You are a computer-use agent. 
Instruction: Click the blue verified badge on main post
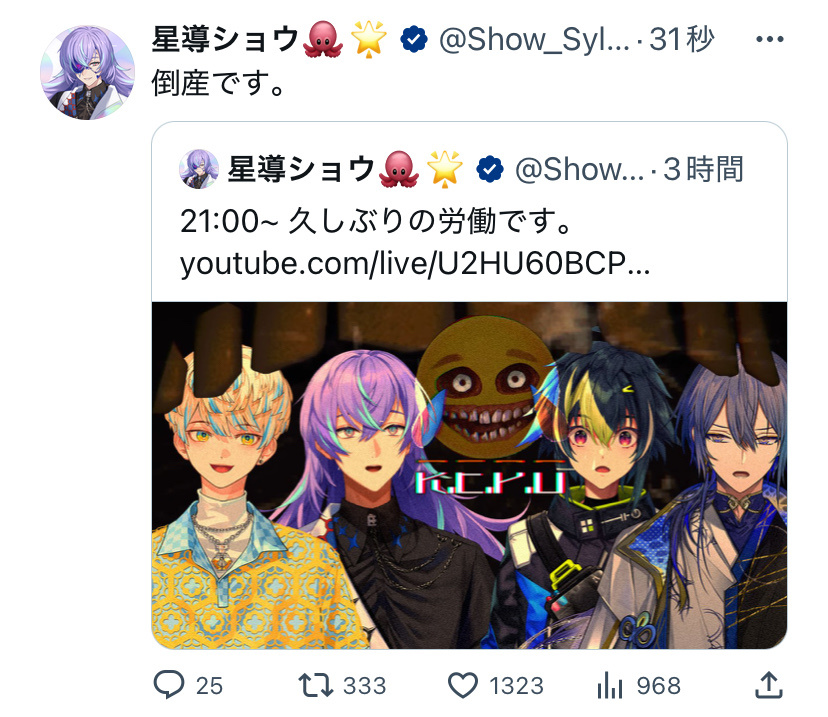point(414,39)
